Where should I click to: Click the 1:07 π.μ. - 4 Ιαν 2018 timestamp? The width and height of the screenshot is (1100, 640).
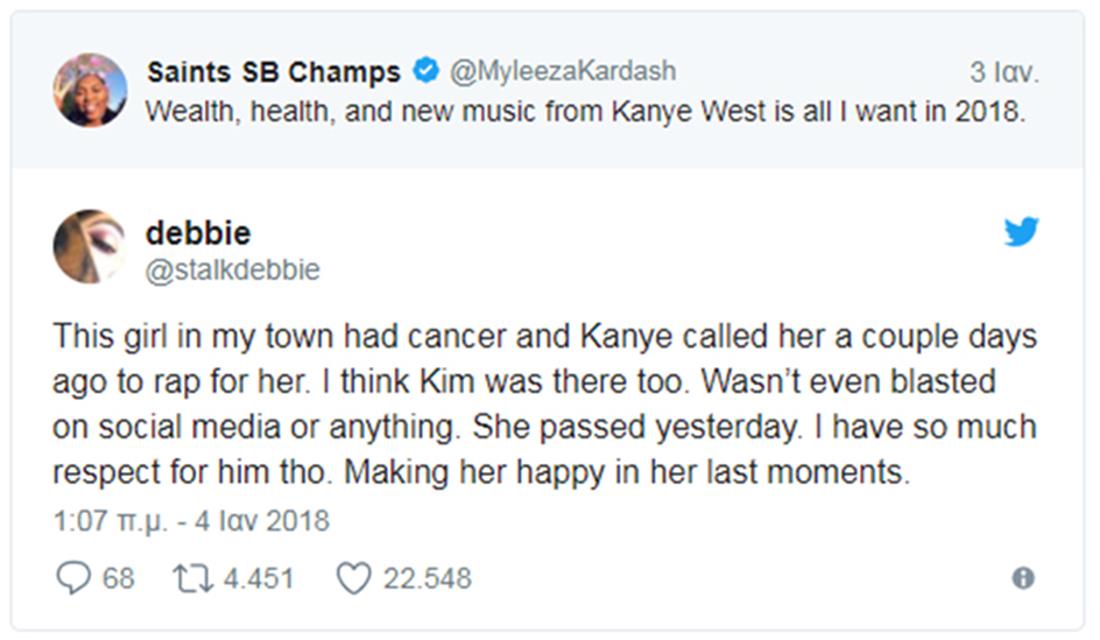pyautogui.click(x=190, y=521)
